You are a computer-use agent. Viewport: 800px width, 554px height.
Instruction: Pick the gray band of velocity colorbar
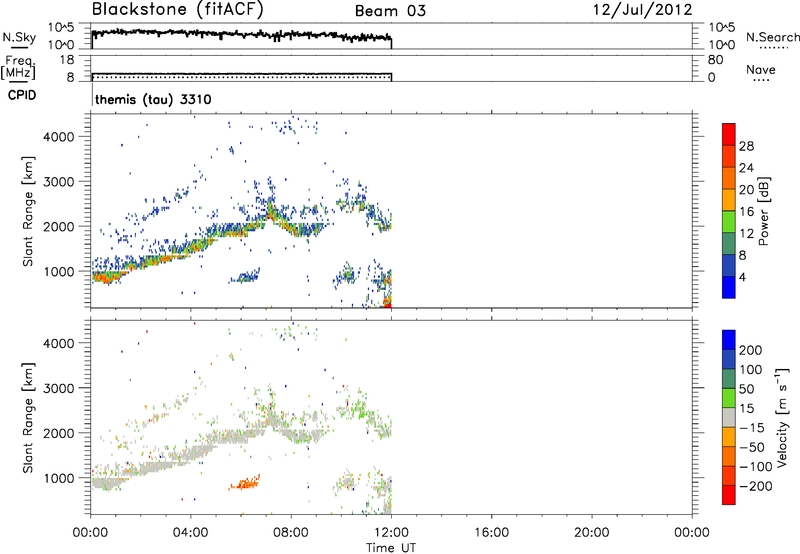[x=729, y=417]
